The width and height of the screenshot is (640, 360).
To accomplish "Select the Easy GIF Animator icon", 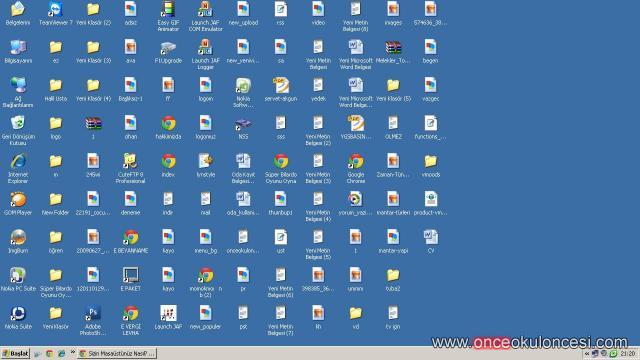I will click(168, 16).
